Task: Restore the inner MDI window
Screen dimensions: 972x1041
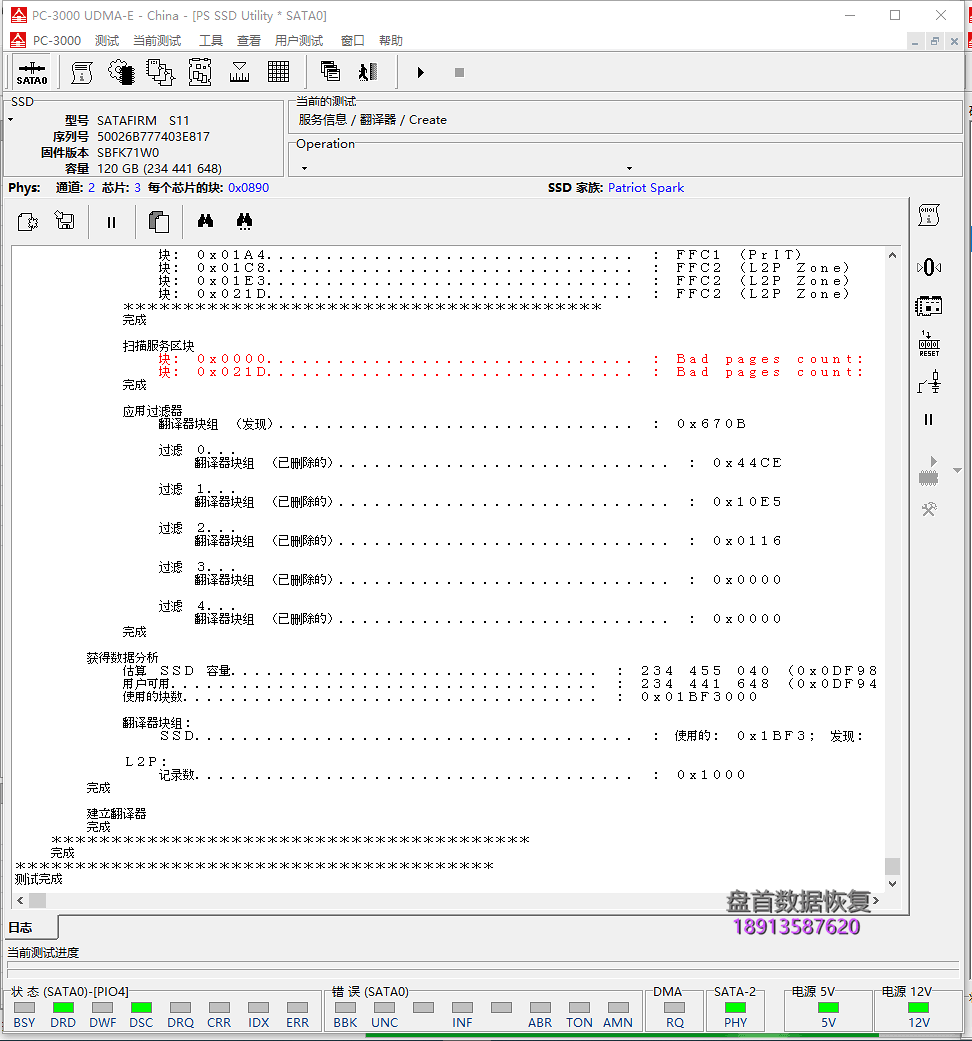Action: pos(935,41)
